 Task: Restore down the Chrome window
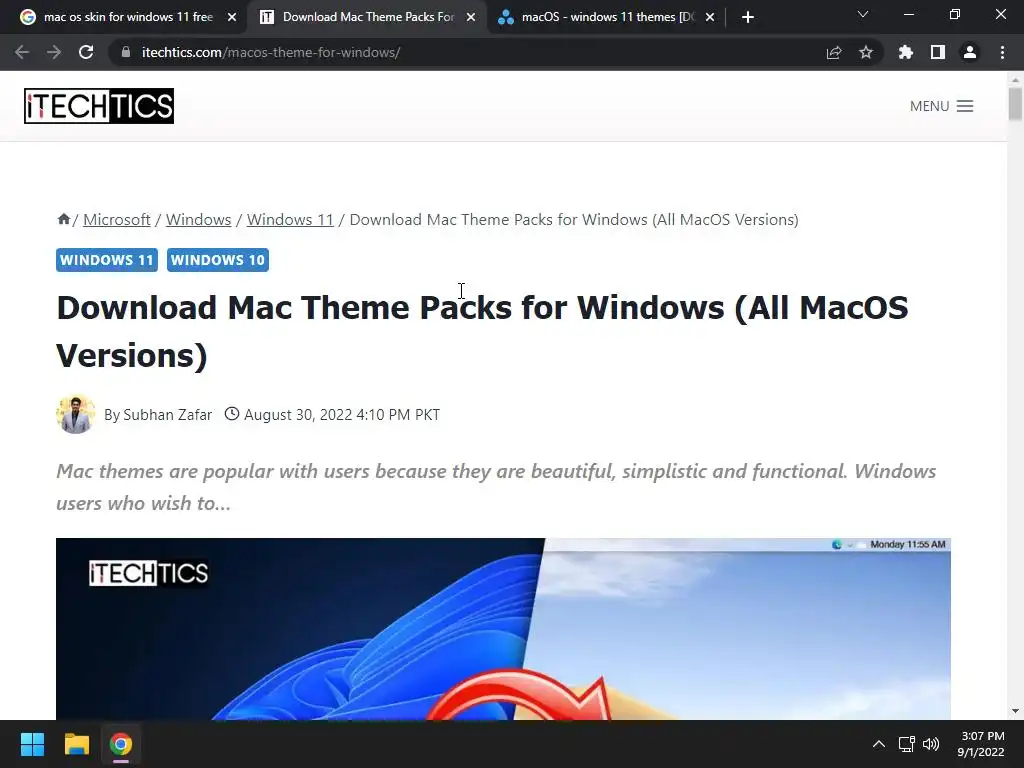tap(955, 14)
